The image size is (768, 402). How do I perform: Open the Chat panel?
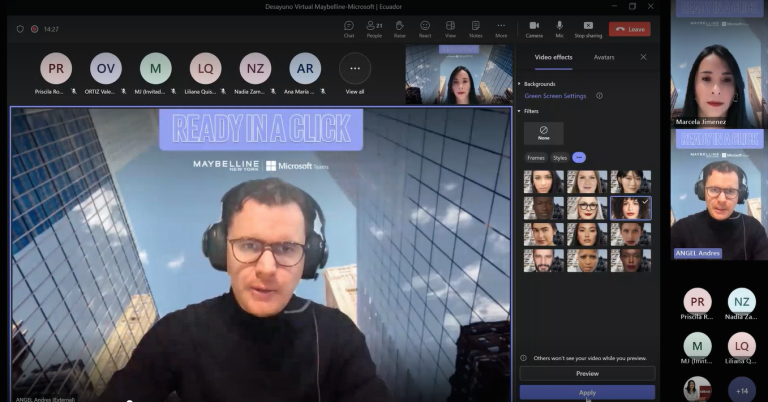[349, 28]
